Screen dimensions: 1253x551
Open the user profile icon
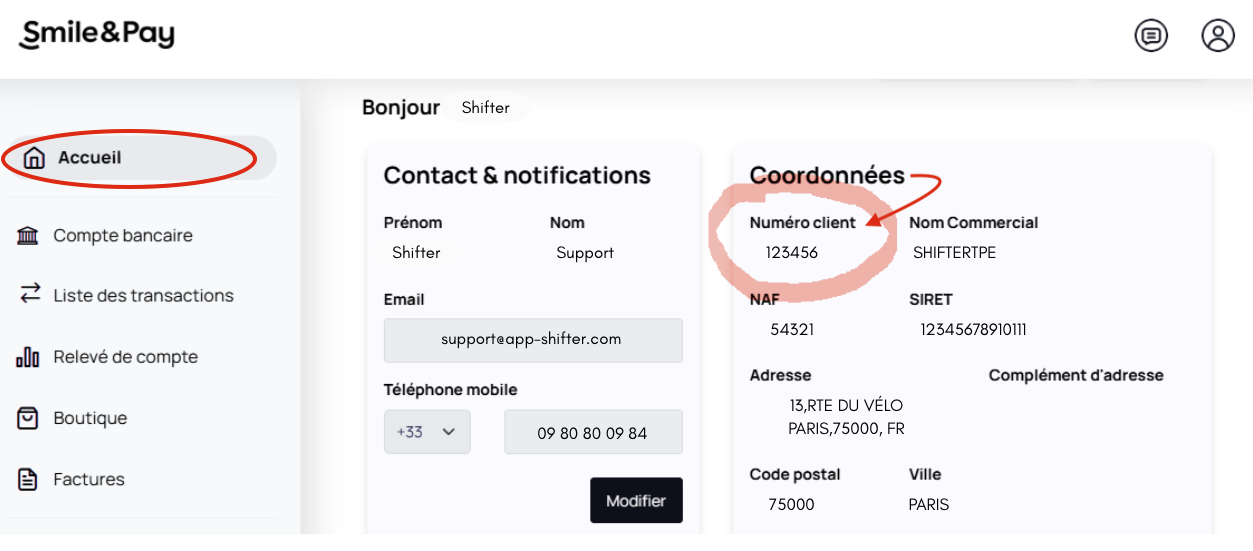[1218, 36]
